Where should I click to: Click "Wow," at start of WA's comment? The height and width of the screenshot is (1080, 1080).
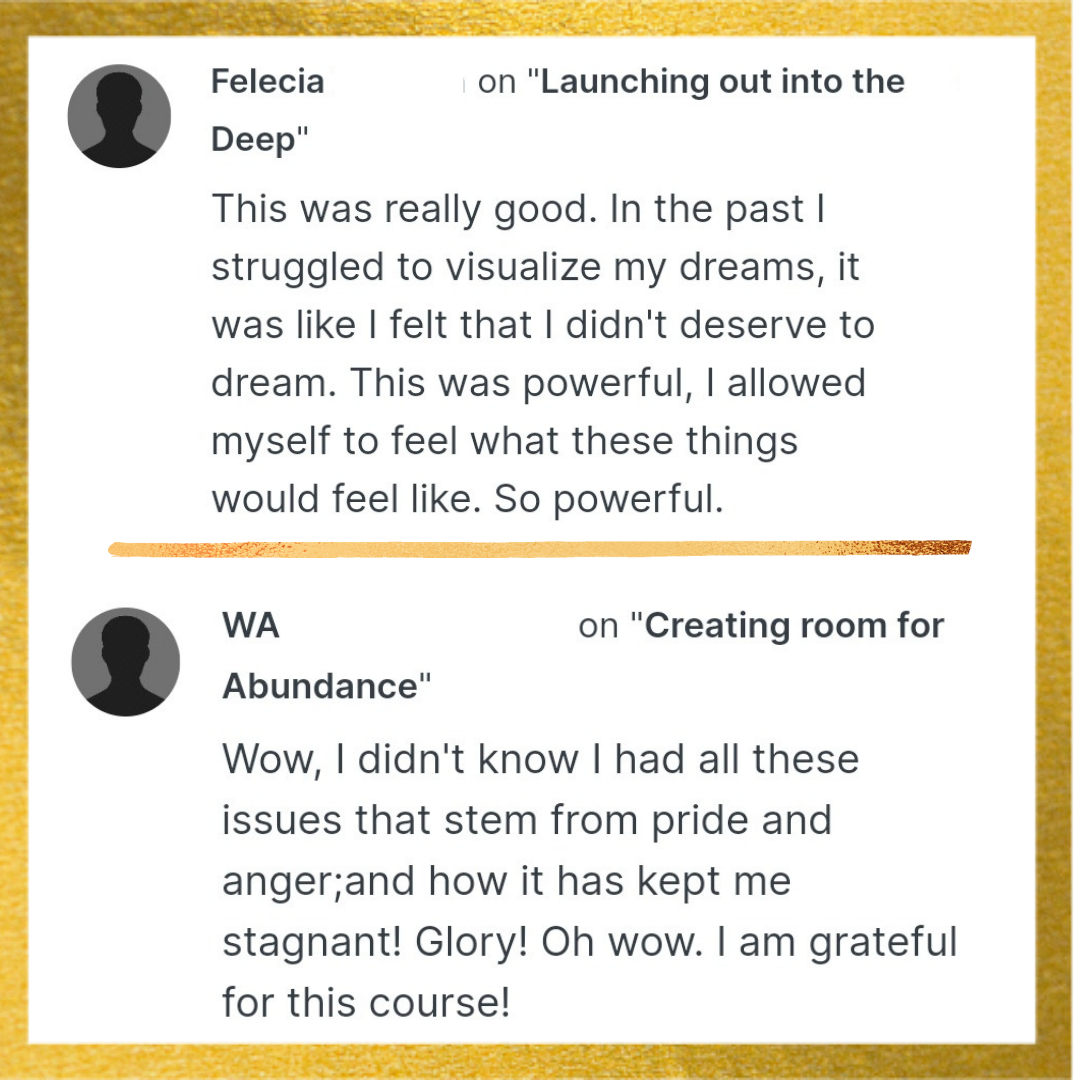(272, 760)
